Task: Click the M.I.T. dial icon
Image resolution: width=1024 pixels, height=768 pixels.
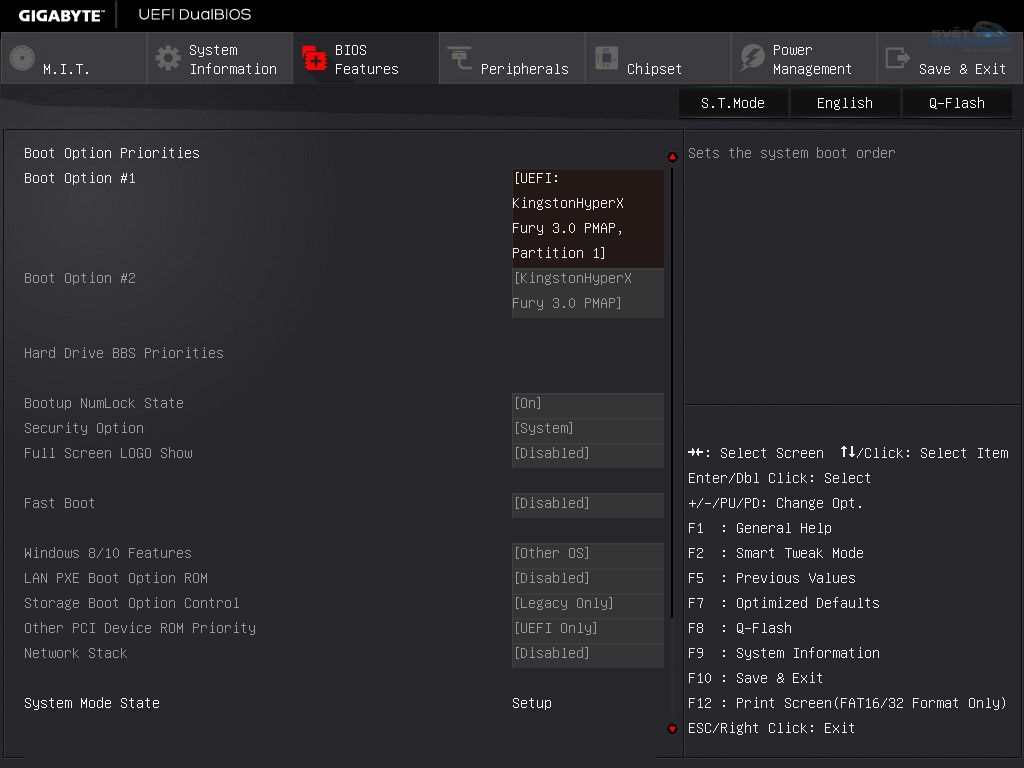Action: [22, 58]
